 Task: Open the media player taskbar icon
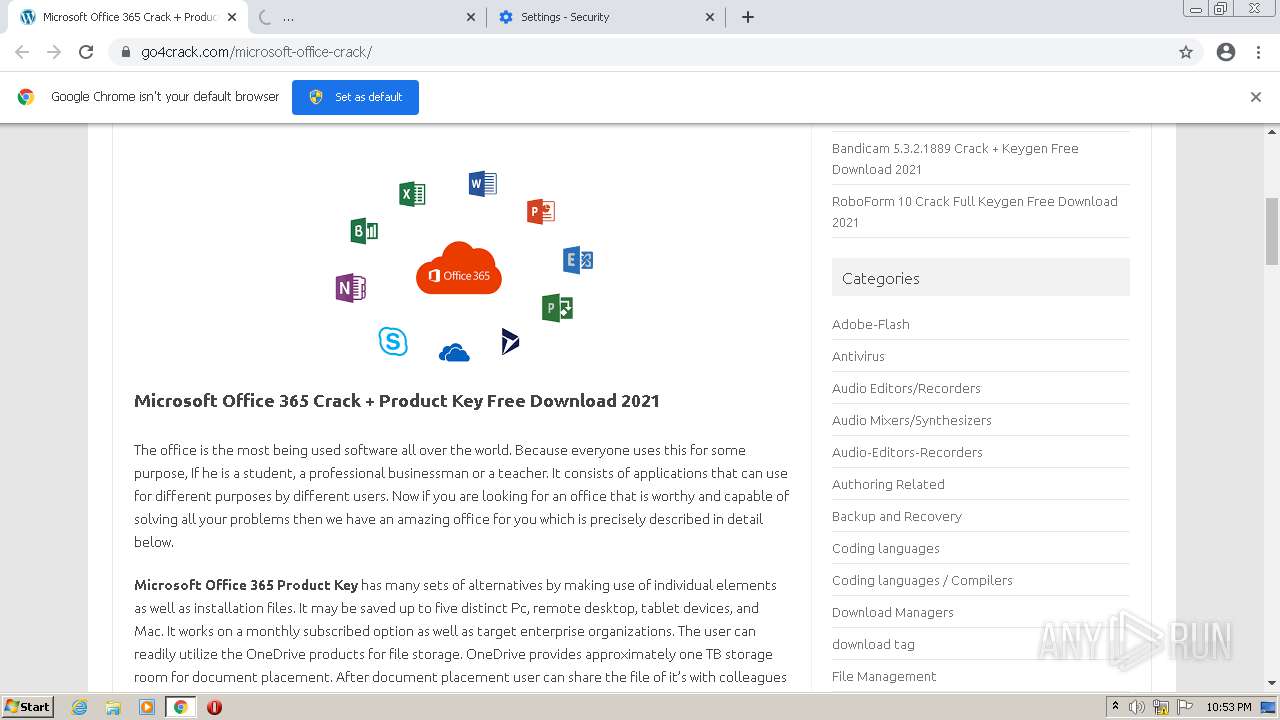147,707
